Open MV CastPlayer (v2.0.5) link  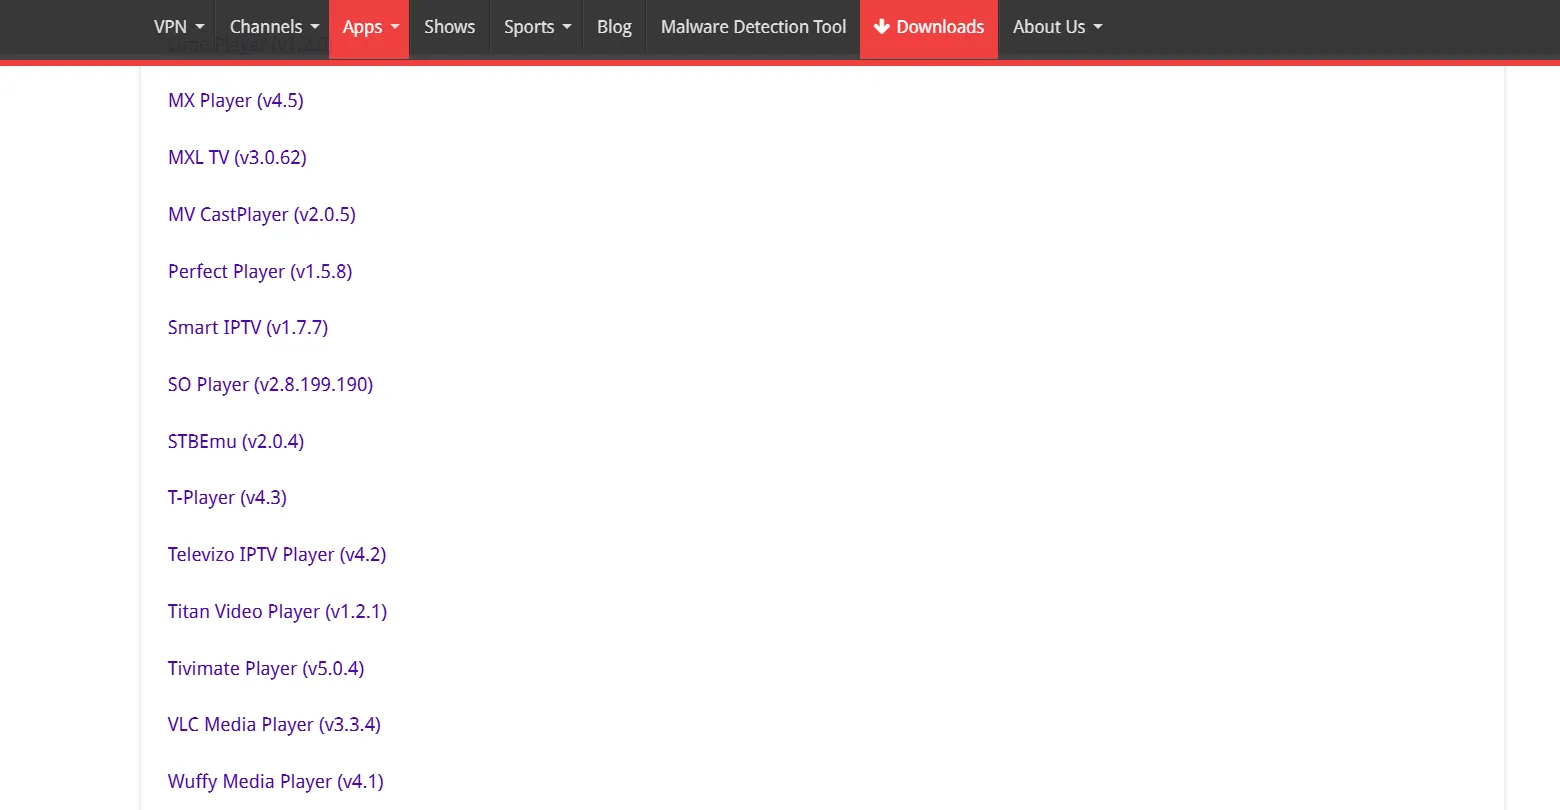[262, 215]
